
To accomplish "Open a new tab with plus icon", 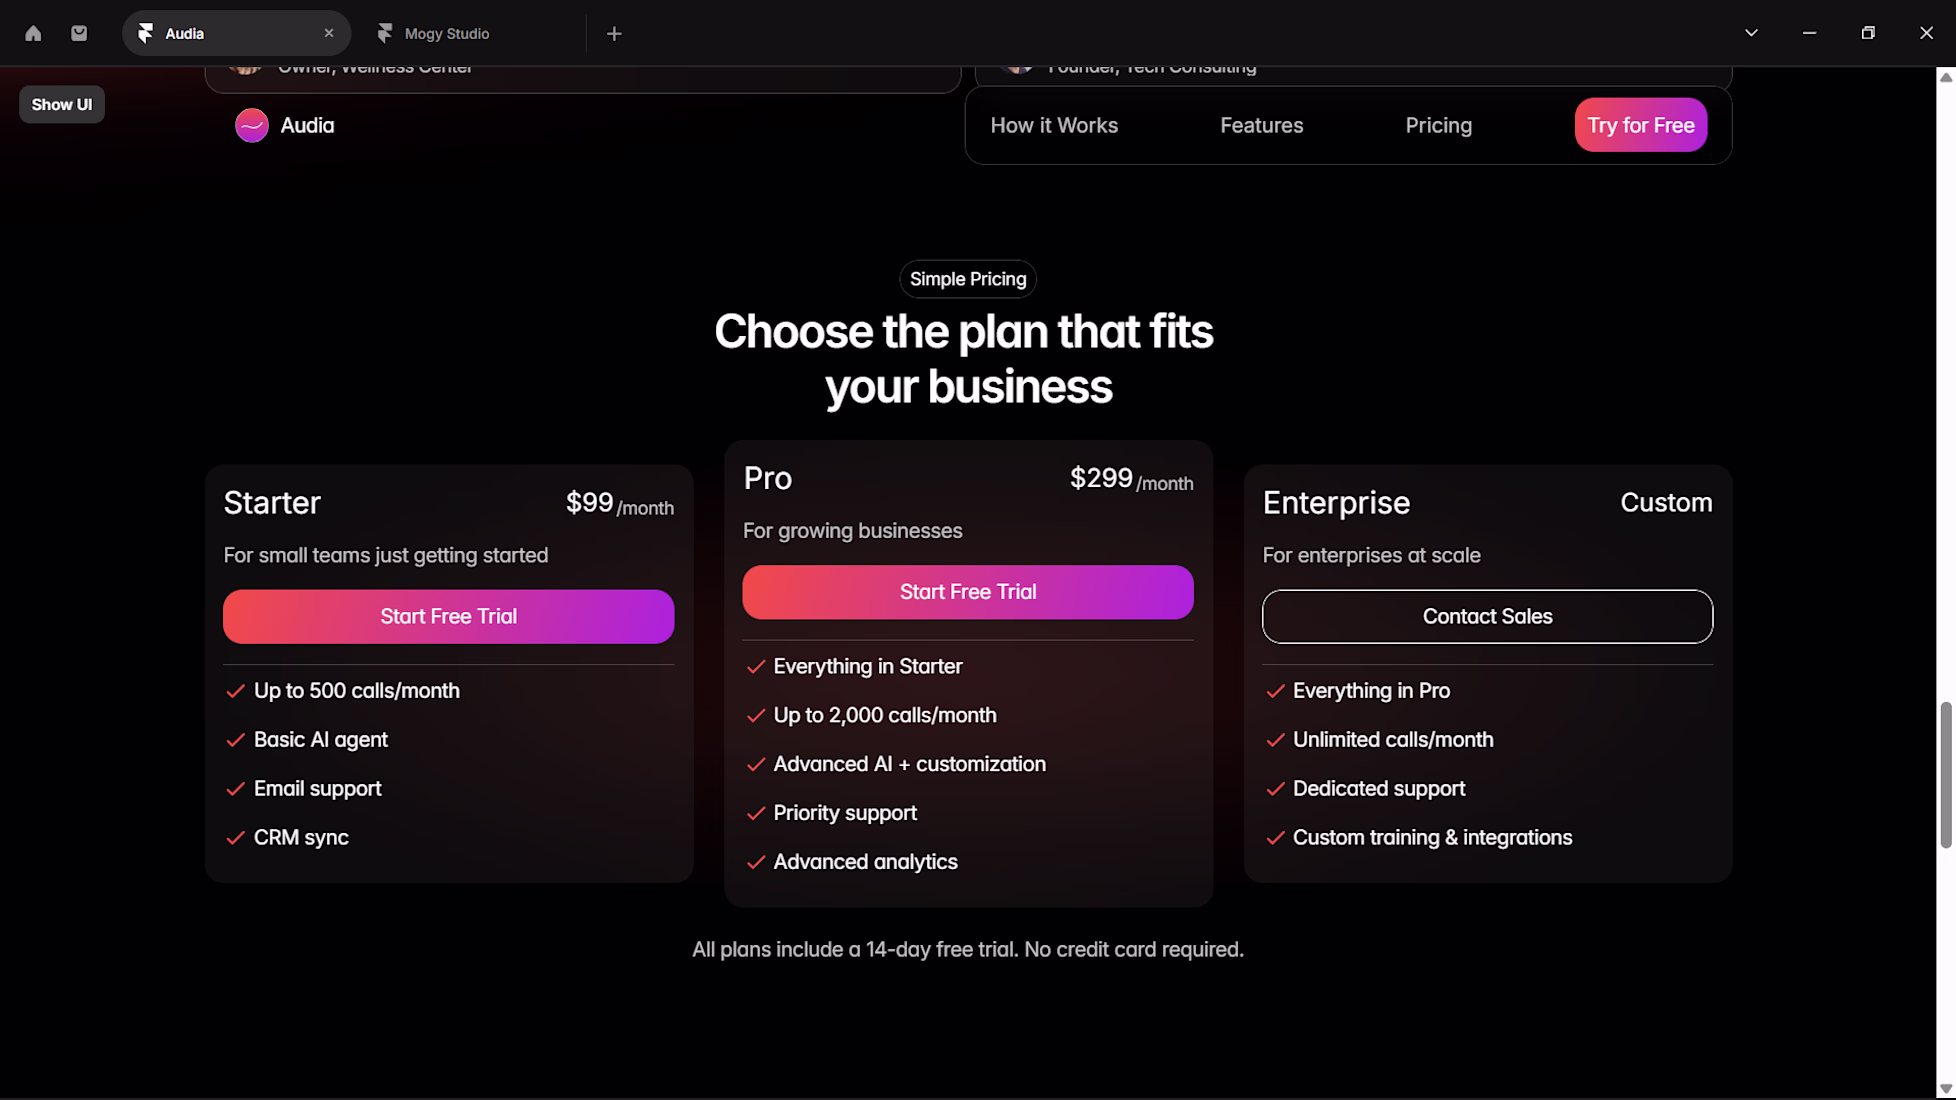I will 614,33.
